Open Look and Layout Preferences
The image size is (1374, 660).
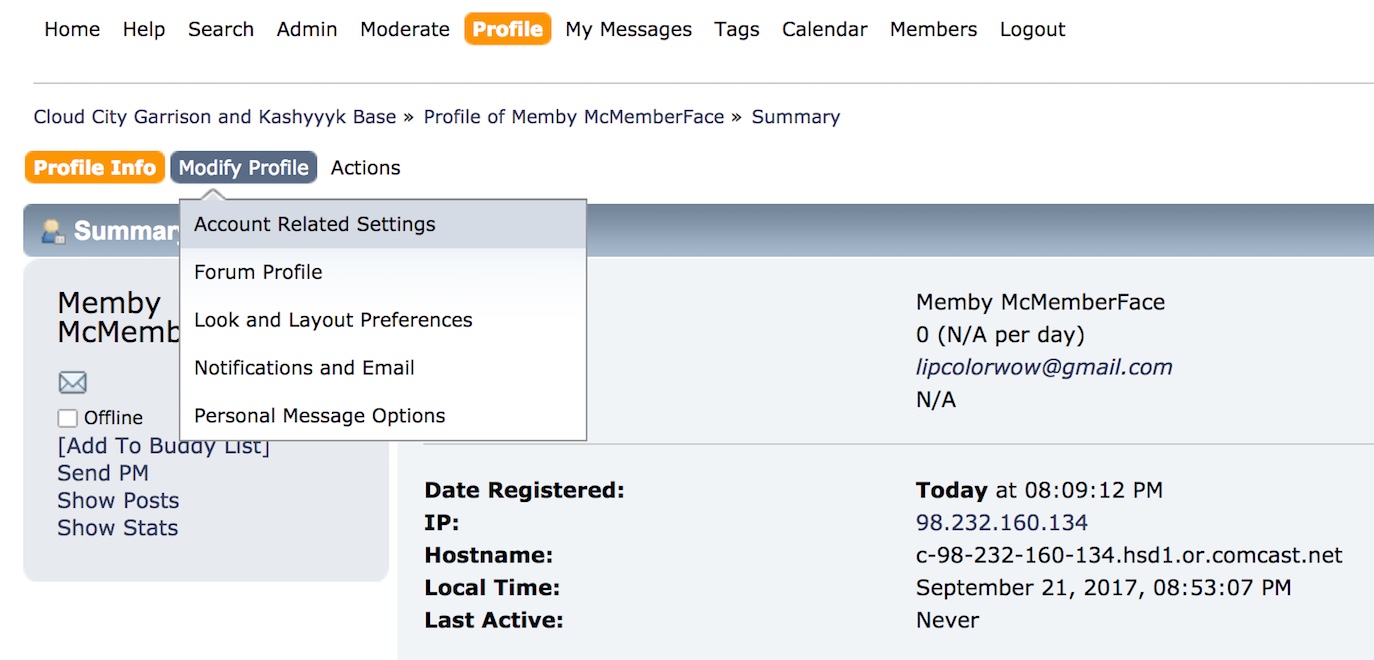coord(333,320)
